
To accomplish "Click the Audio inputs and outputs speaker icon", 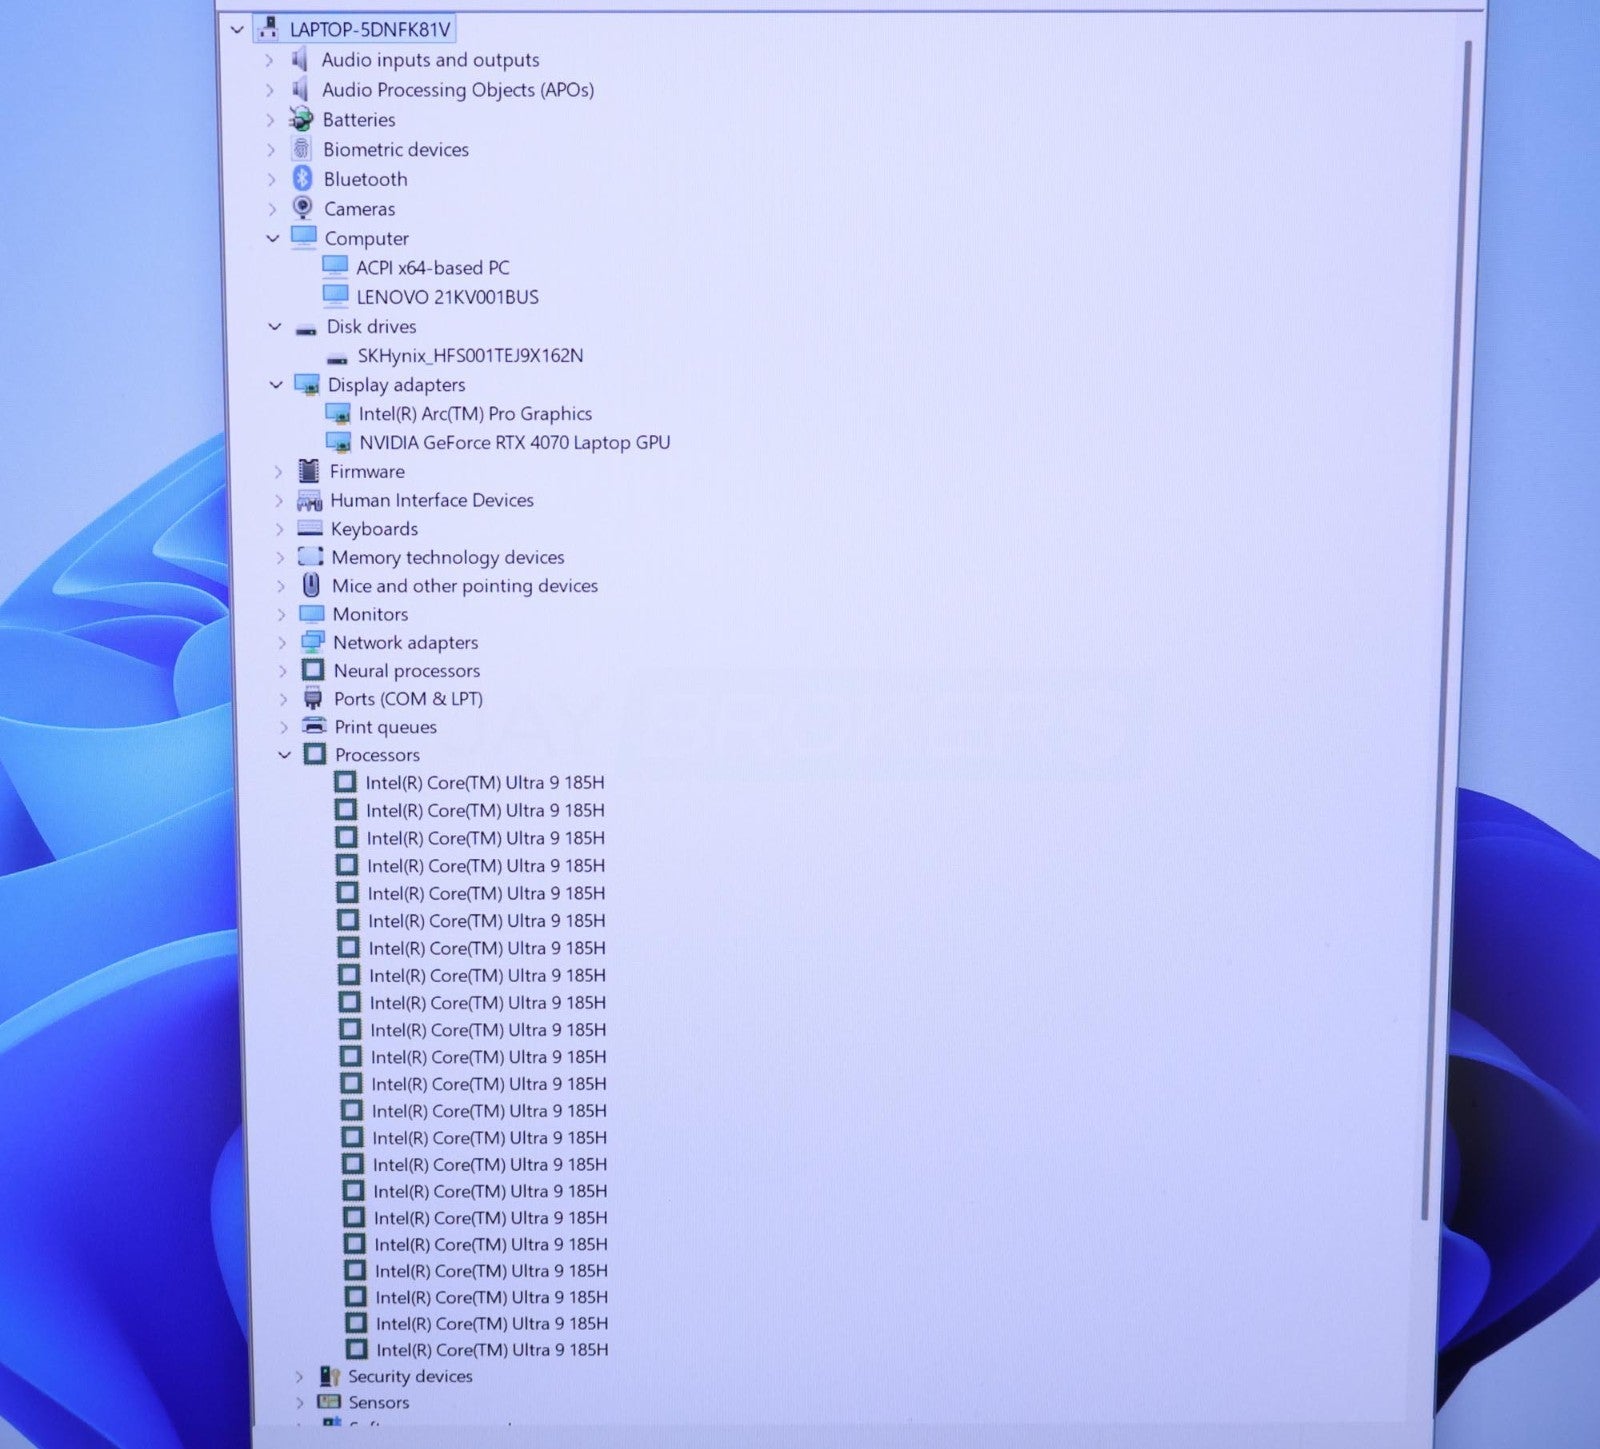I will [x=299, y=60].
